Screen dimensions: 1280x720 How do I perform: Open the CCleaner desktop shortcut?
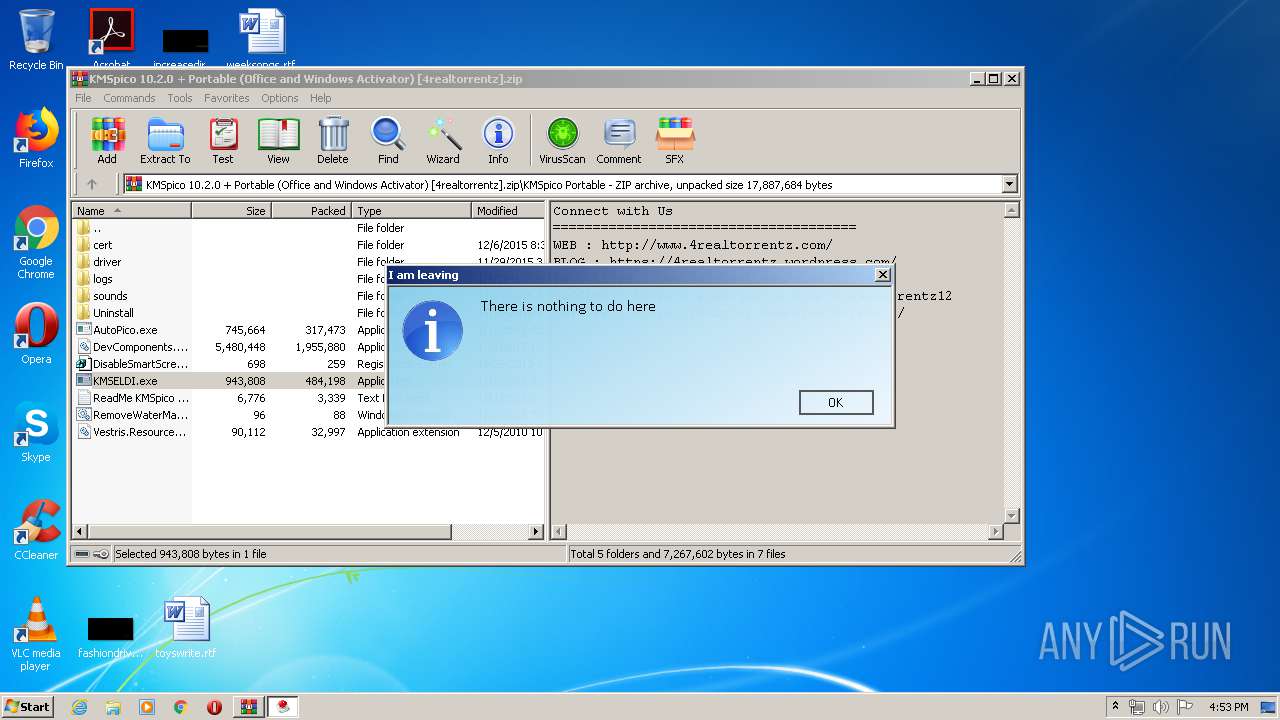click(36, 530)
